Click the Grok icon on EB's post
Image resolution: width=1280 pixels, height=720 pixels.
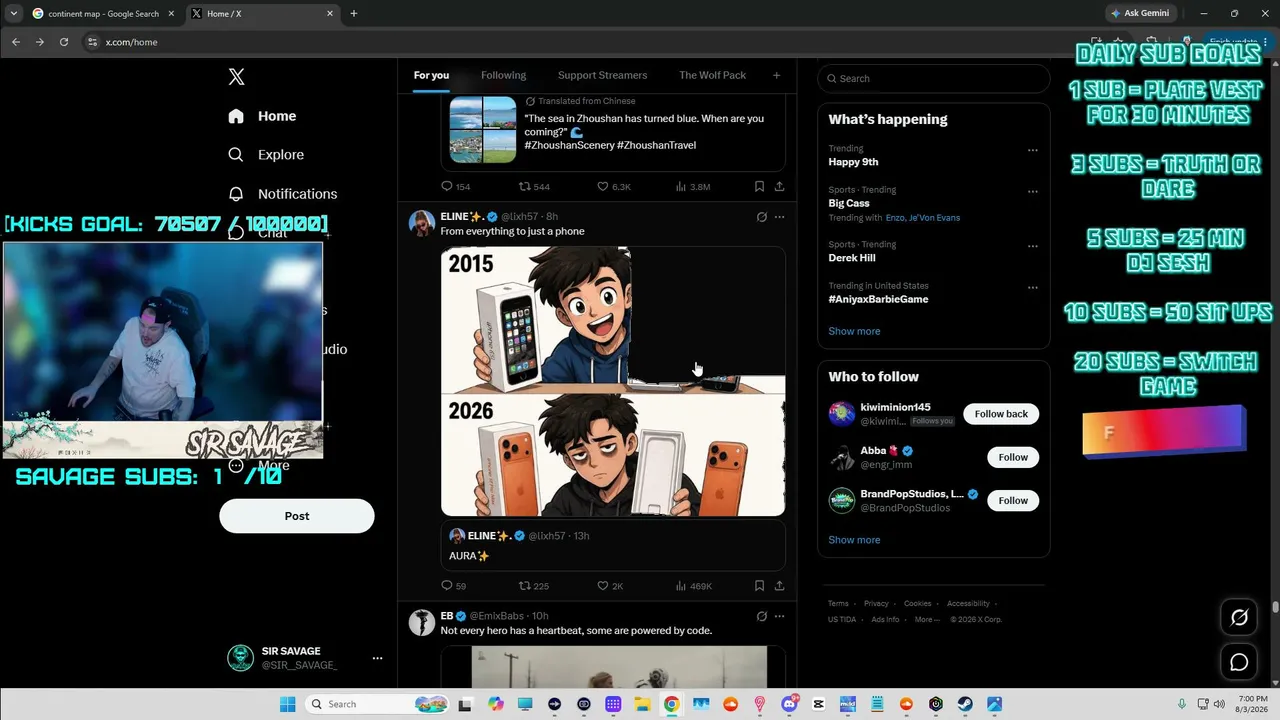761,616
